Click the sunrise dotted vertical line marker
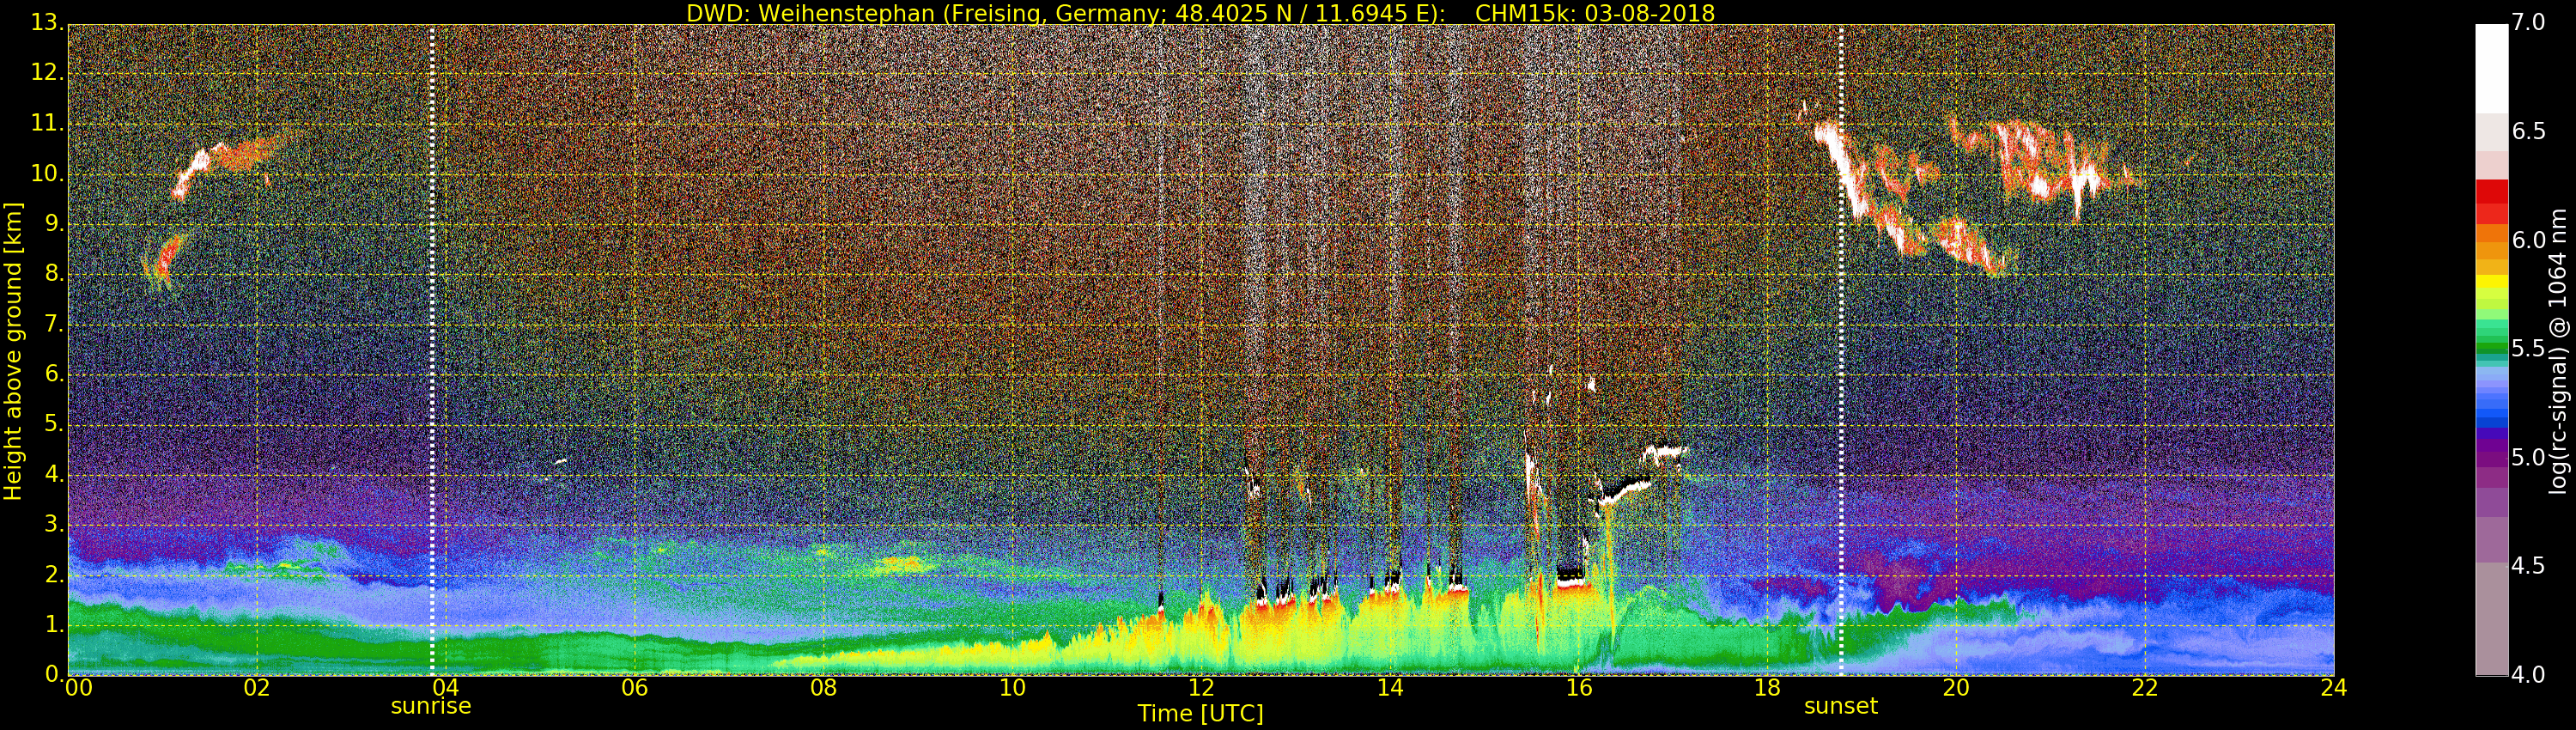2576x730 pixels. point(432,350)
